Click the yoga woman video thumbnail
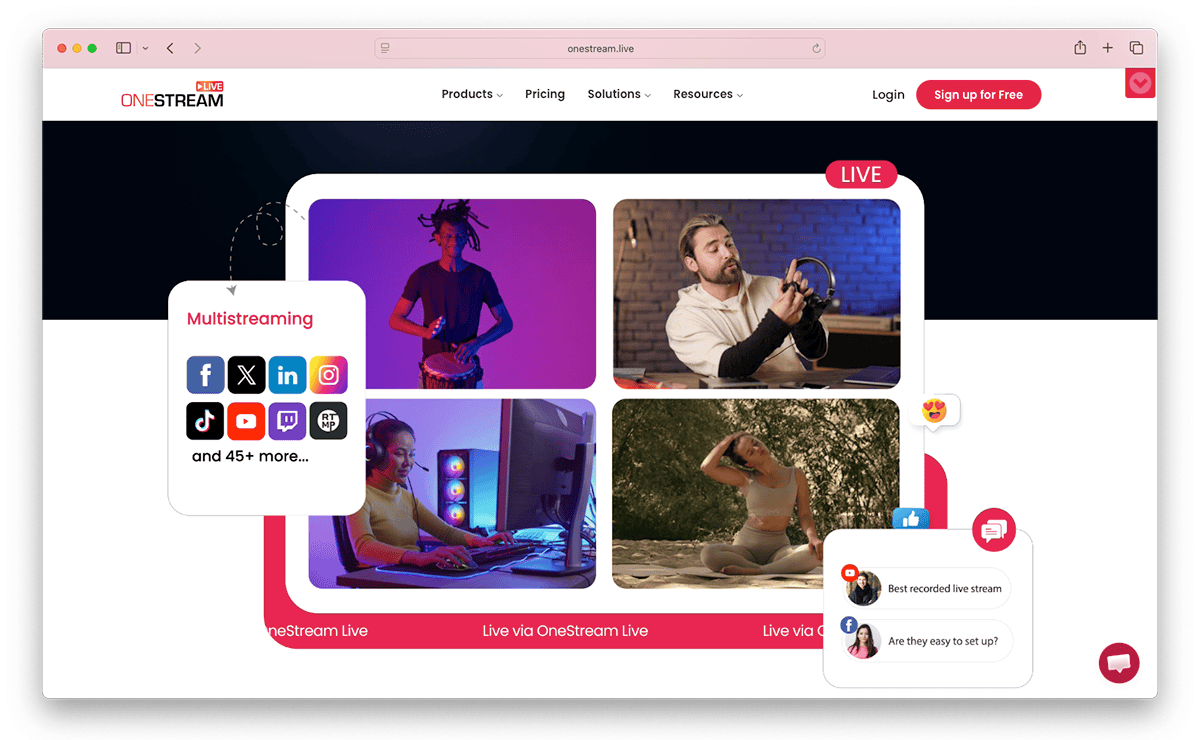1200x740 pixels. coord(756,493)
